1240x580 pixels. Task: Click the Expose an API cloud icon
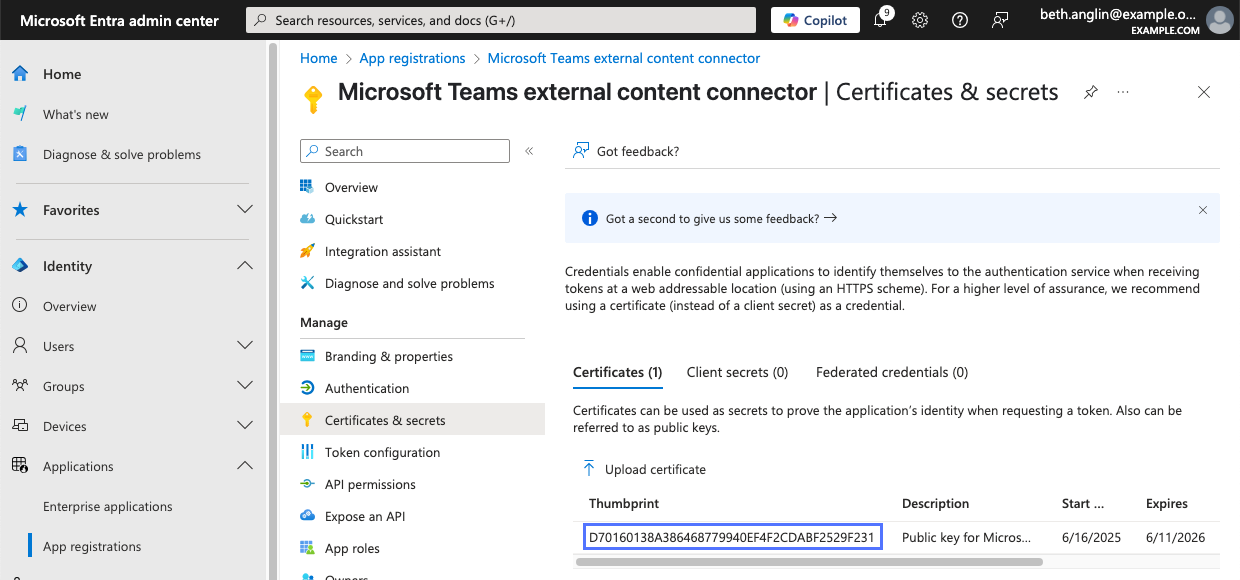pos(307,516)
